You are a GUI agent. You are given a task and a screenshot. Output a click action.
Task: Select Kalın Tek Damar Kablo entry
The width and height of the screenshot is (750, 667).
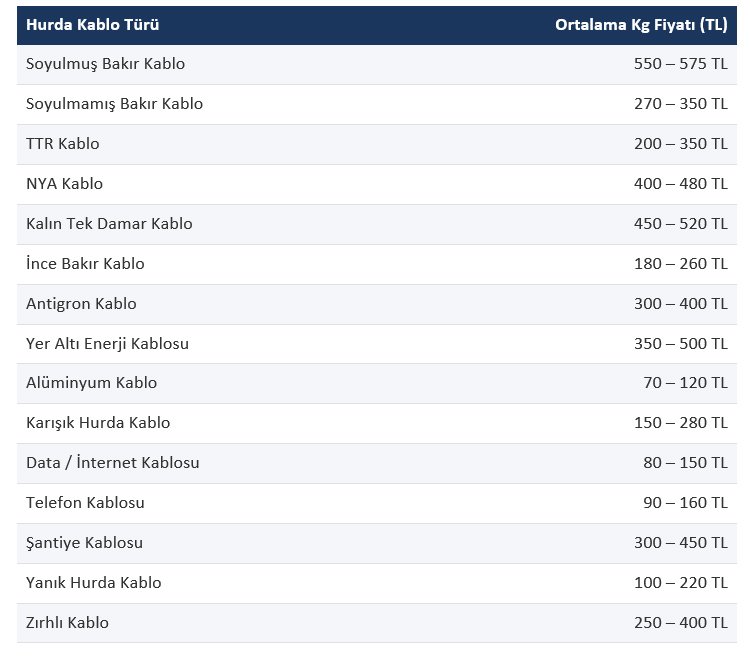[377, 225]
